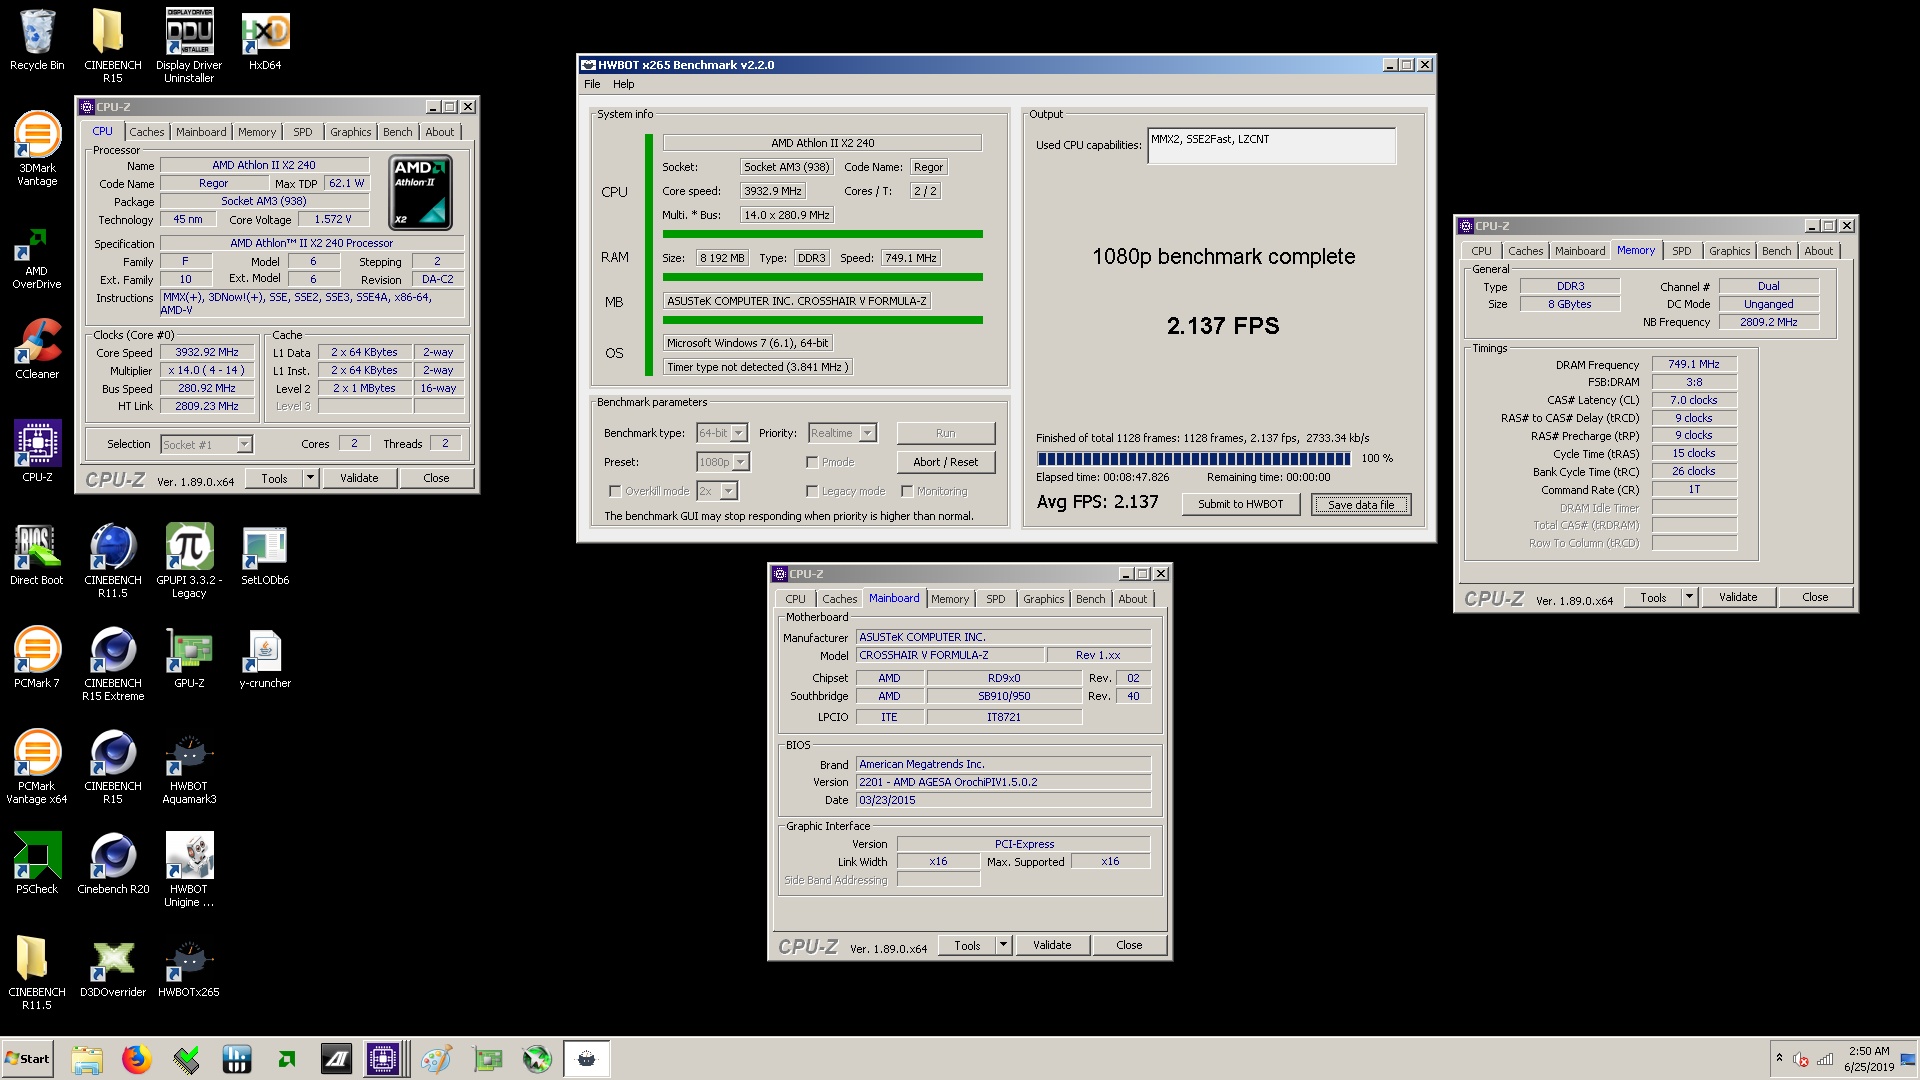Select the About tab in Memory window
This screenshot has width=1920, height=1080.
pos(1818,251)
